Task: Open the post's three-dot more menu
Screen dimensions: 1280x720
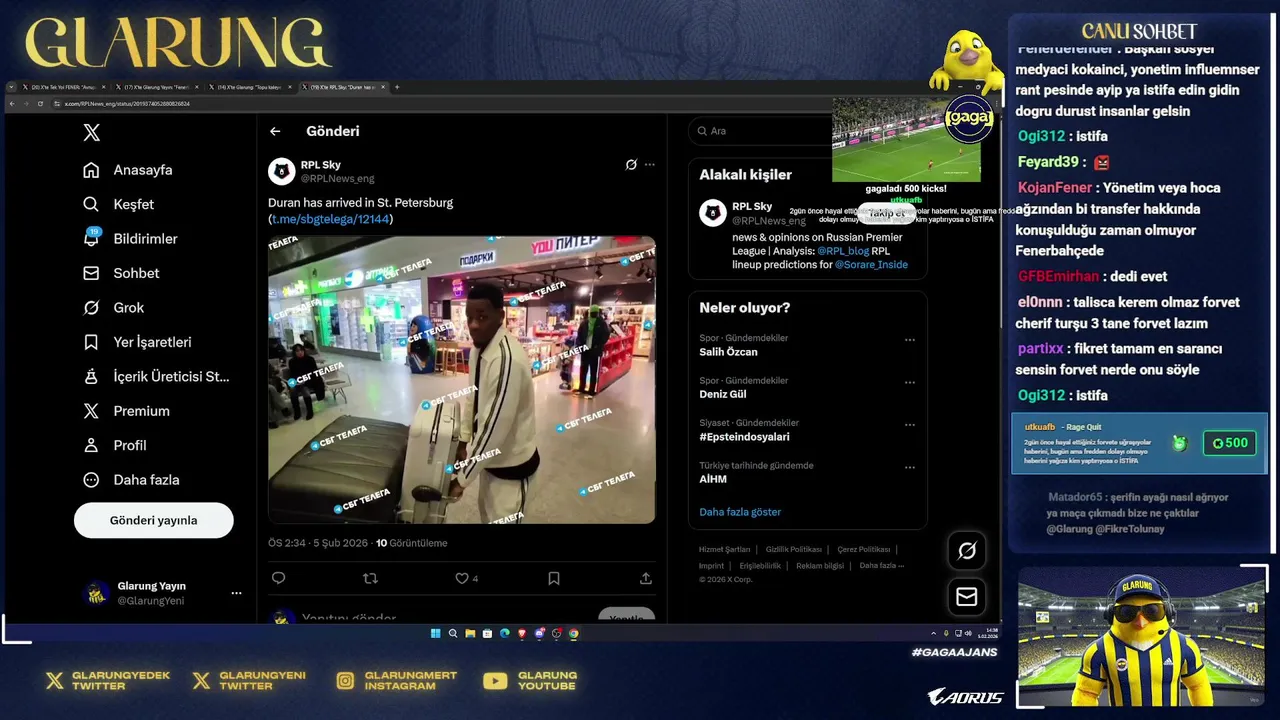Action: [x=650, y=165]
